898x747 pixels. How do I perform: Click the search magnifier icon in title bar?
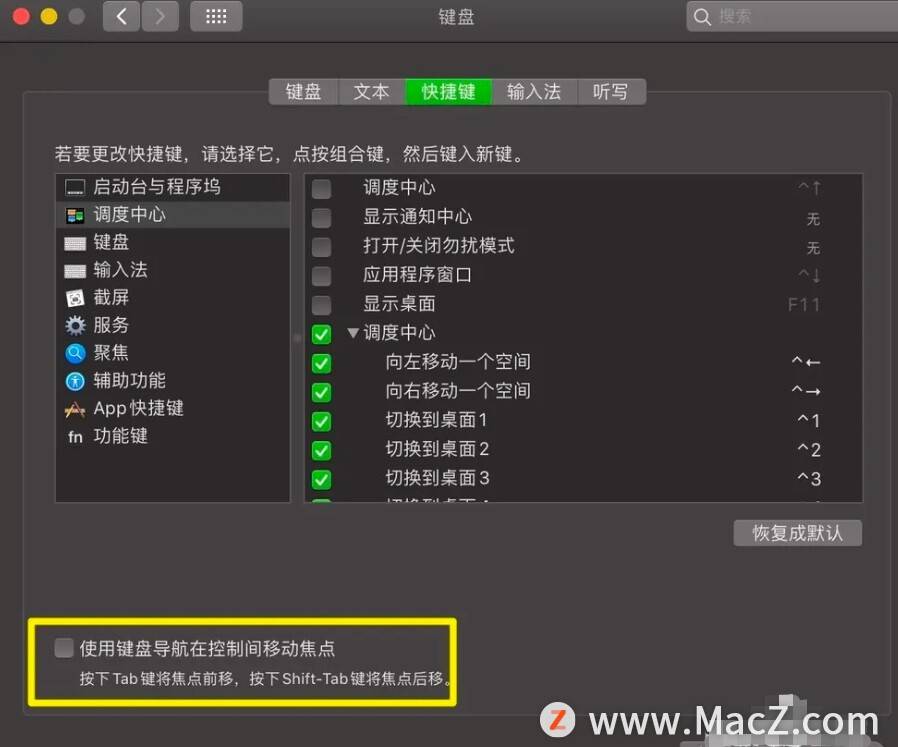[702, 17]
